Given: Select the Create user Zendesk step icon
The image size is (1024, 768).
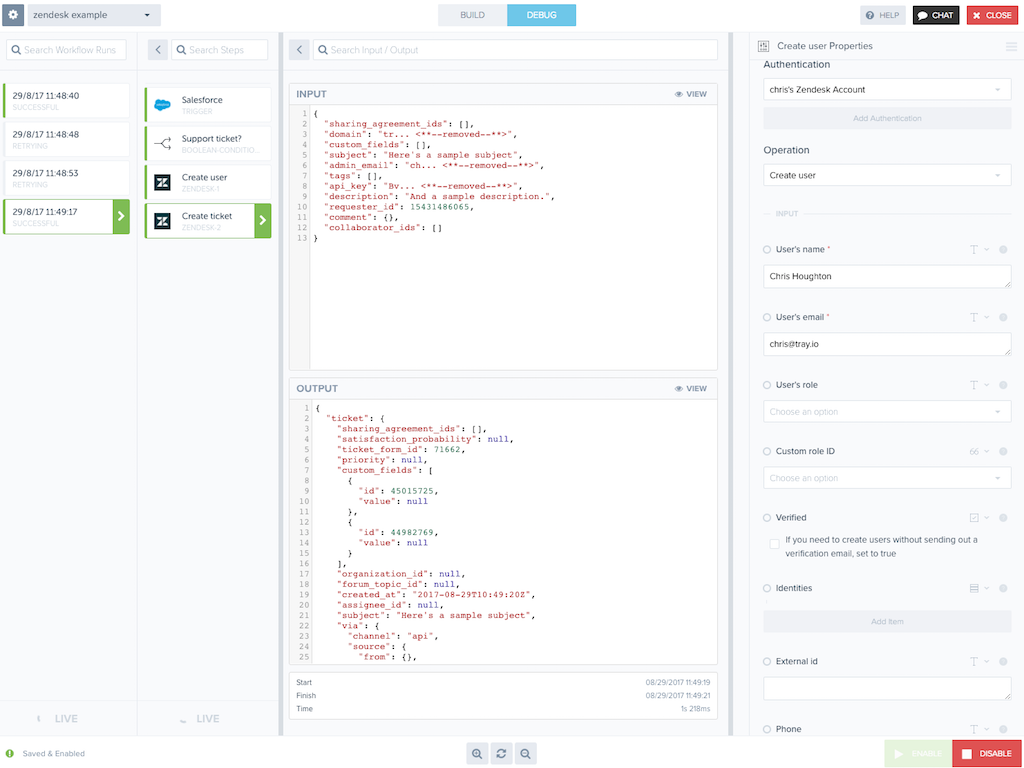Looking at the screenshot, I should click(163, 181).
